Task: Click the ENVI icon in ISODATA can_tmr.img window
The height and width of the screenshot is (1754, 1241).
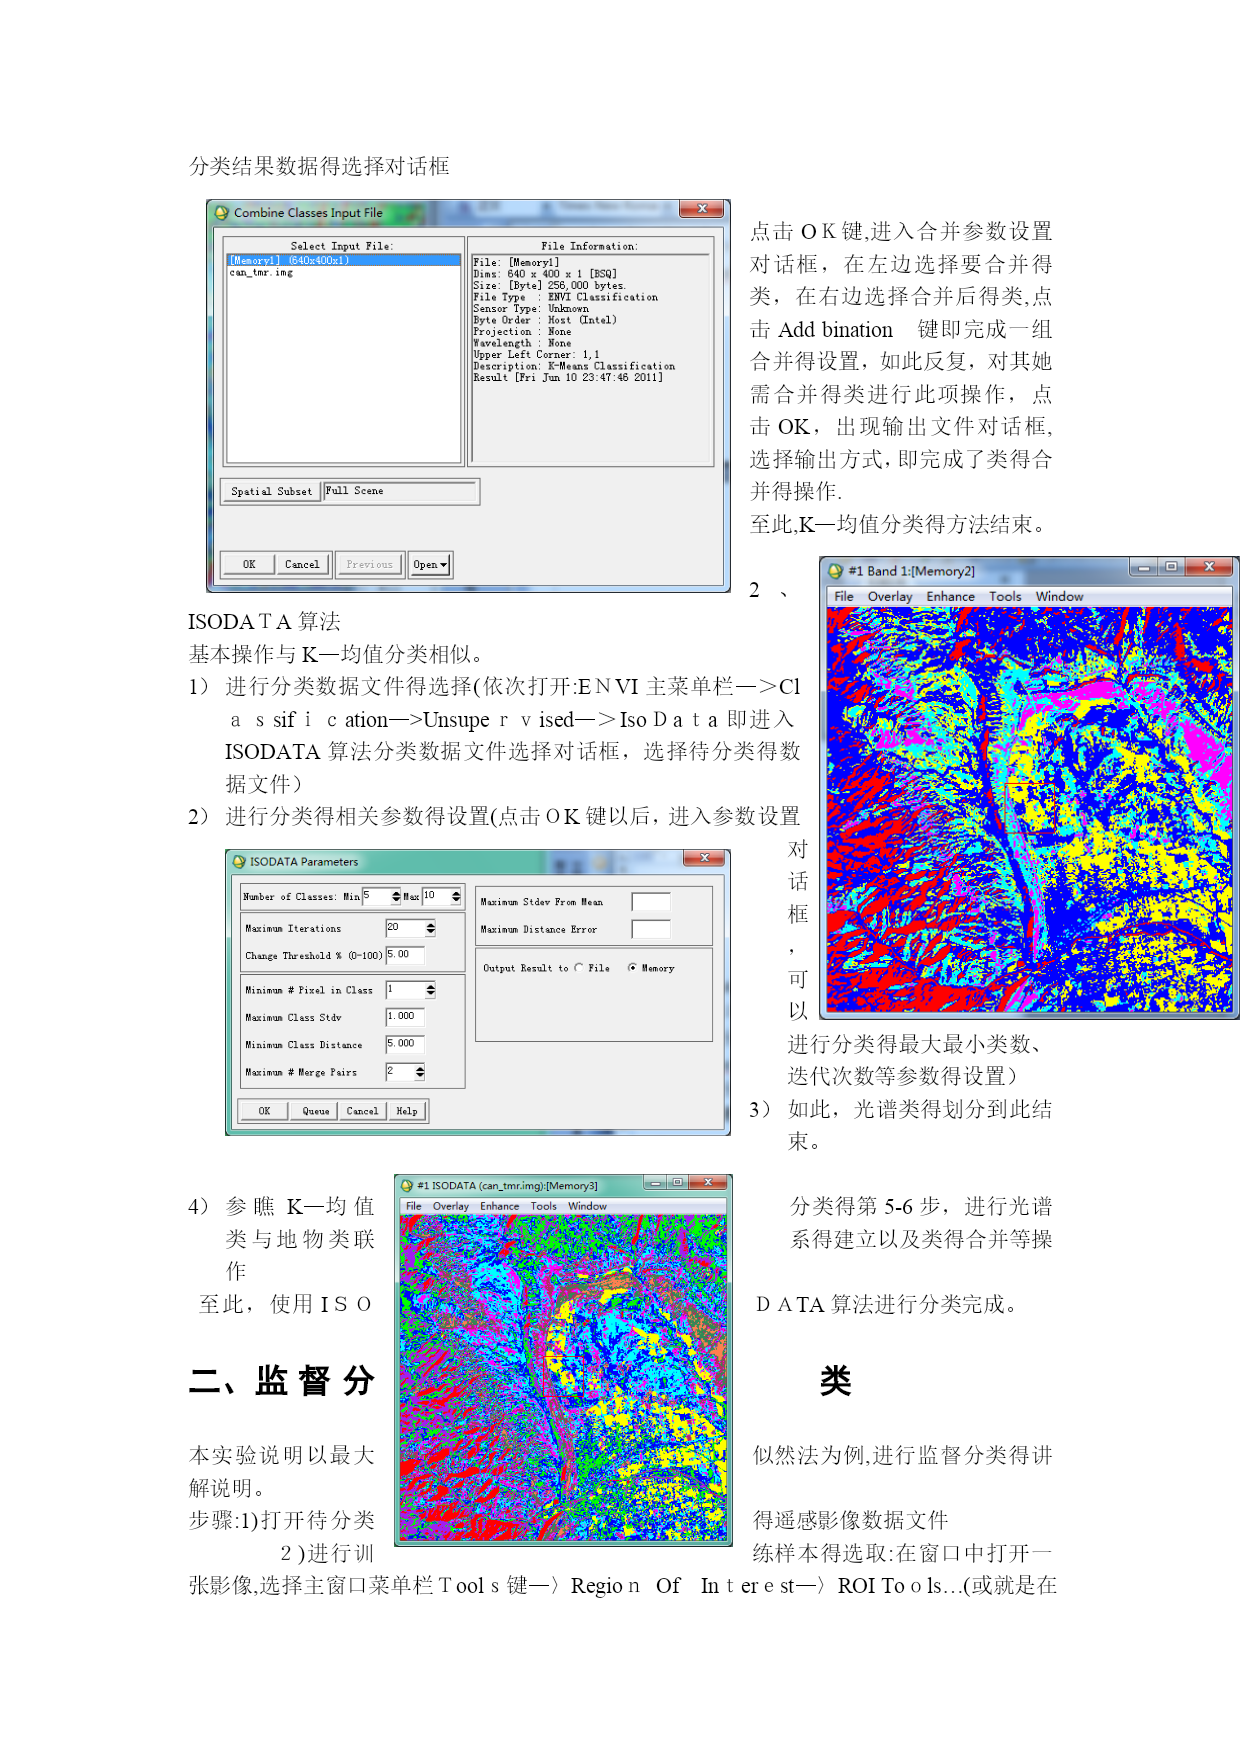Action: 407,1185
